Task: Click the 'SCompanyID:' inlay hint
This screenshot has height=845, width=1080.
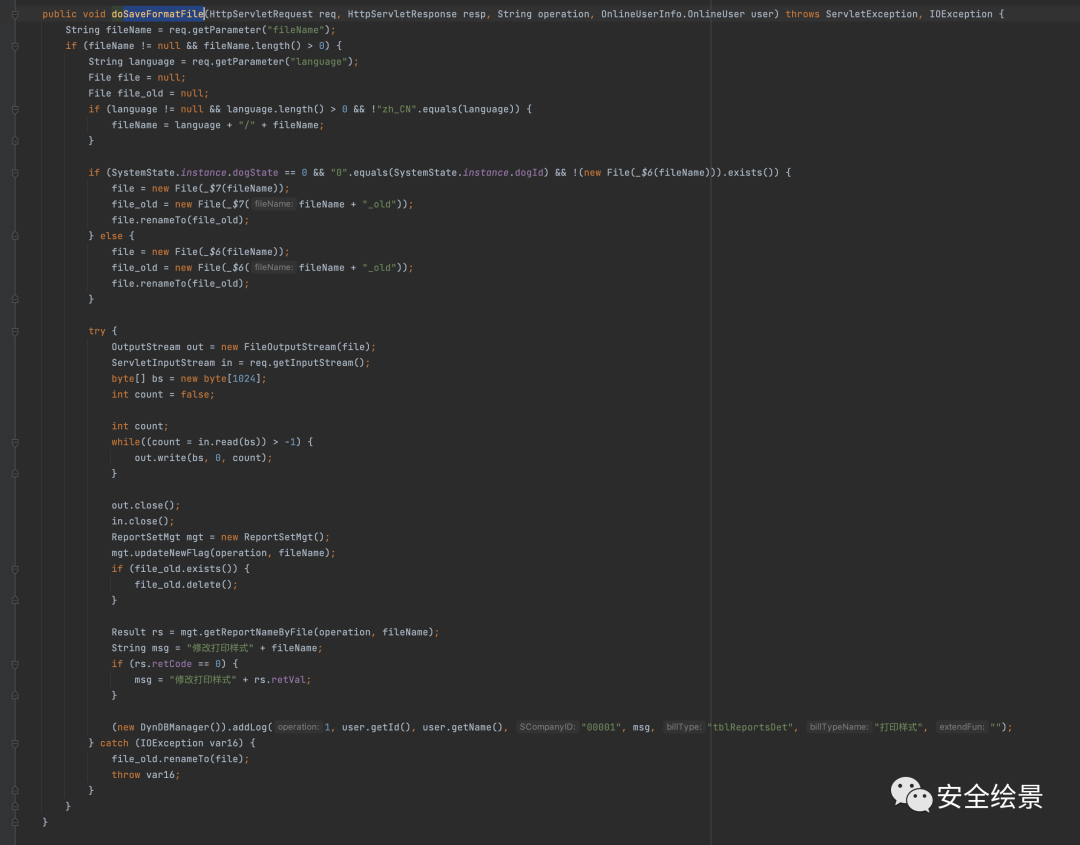Action: coord(548,727)
